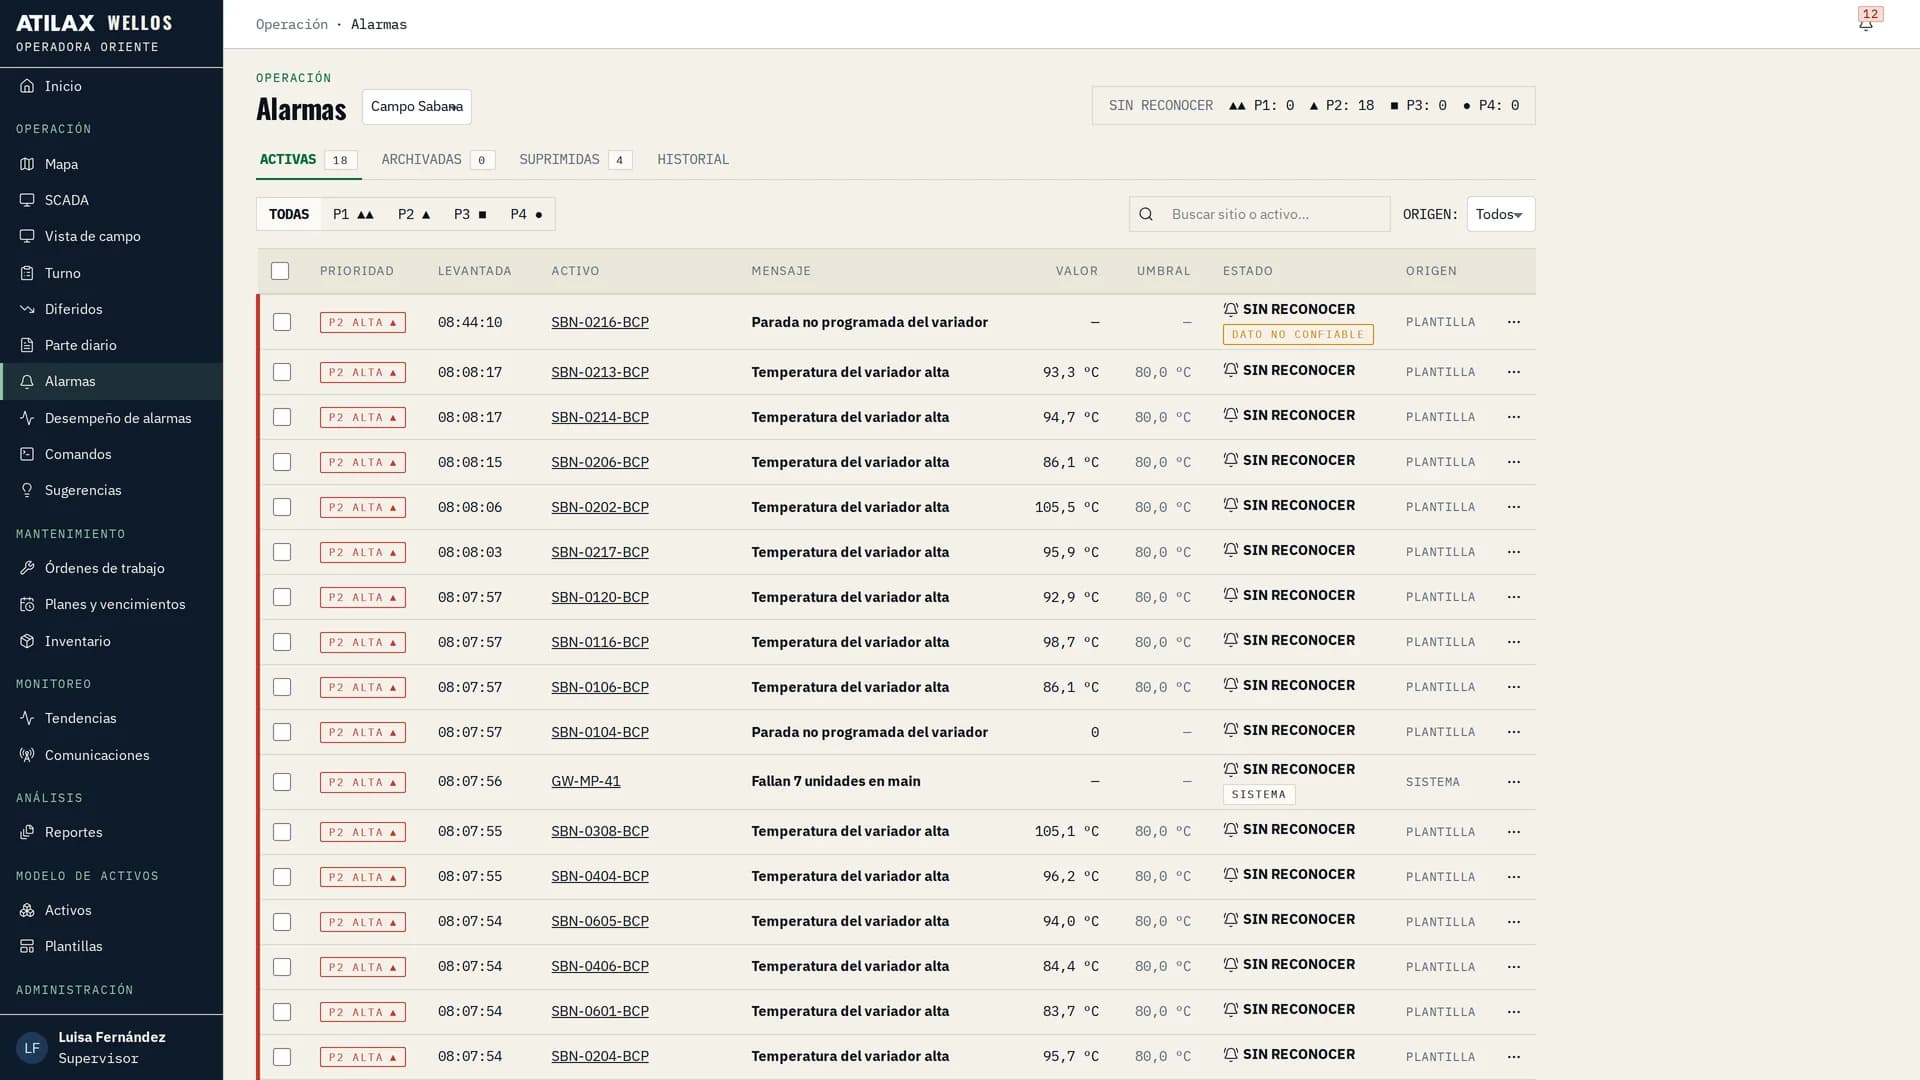The height and width of the screenshot is (1080, 1920).
Task: Open the three-dot menu for GW-MP-41
Action: pyautogui.click(x=1514, y=782)
